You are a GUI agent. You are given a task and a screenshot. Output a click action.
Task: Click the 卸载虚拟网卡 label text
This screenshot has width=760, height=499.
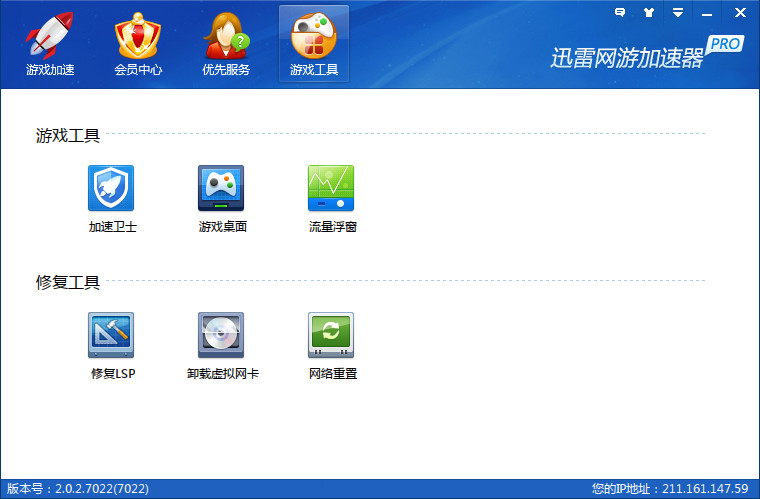click(x=223, y=374)
